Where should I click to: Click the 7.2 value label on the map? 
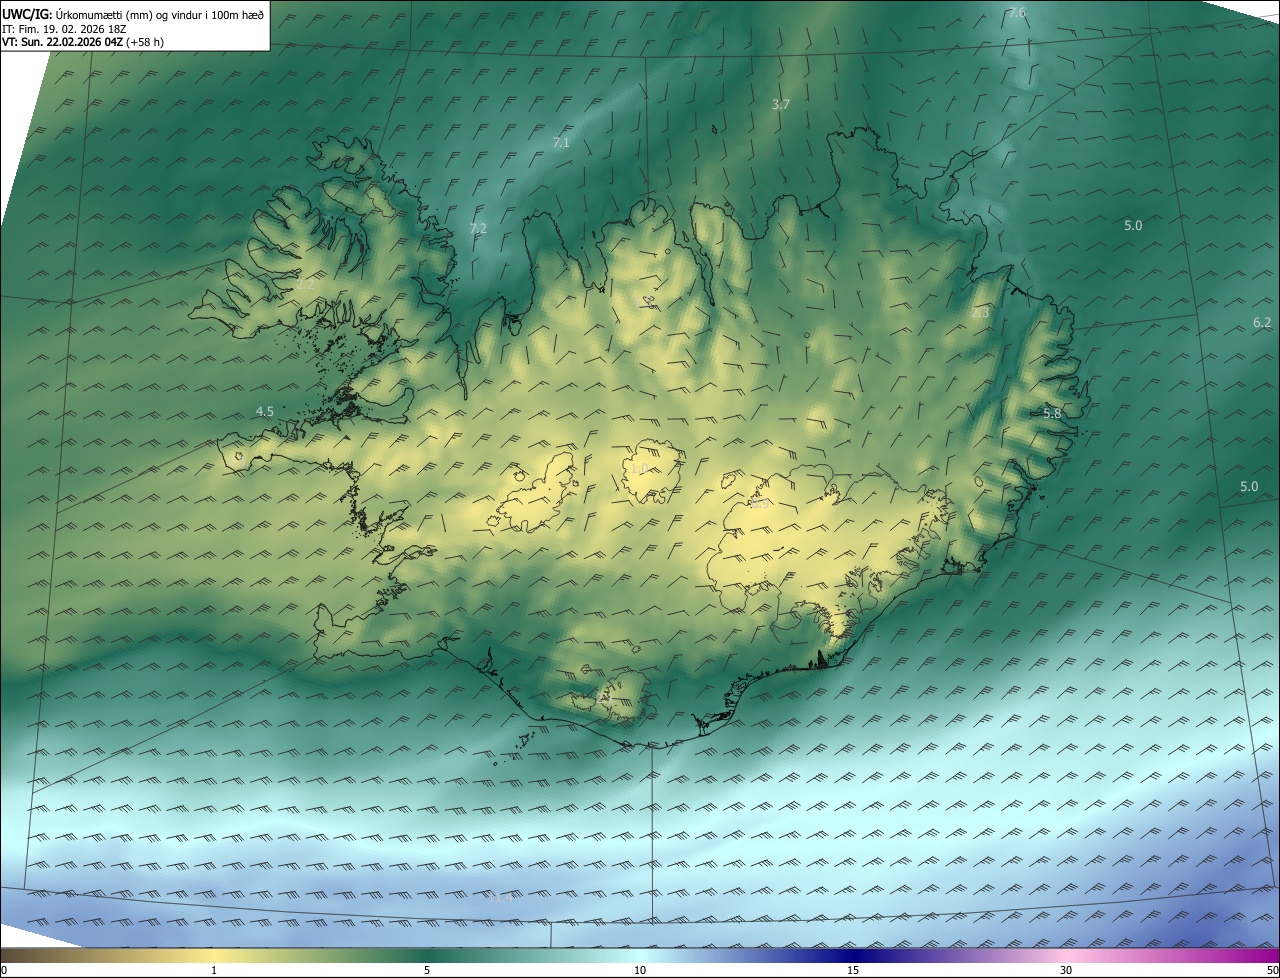click(x=478, y=228)
